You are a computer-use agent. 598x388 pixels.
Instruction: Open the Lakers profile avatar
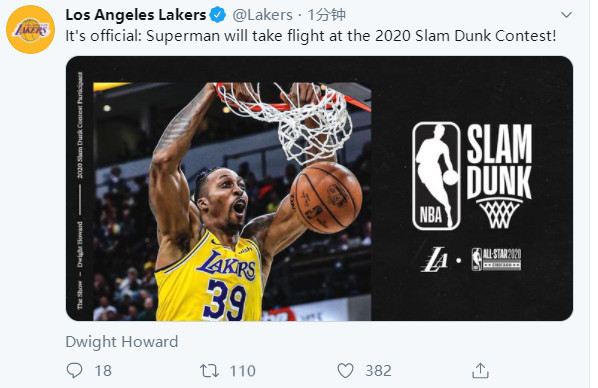31,29
